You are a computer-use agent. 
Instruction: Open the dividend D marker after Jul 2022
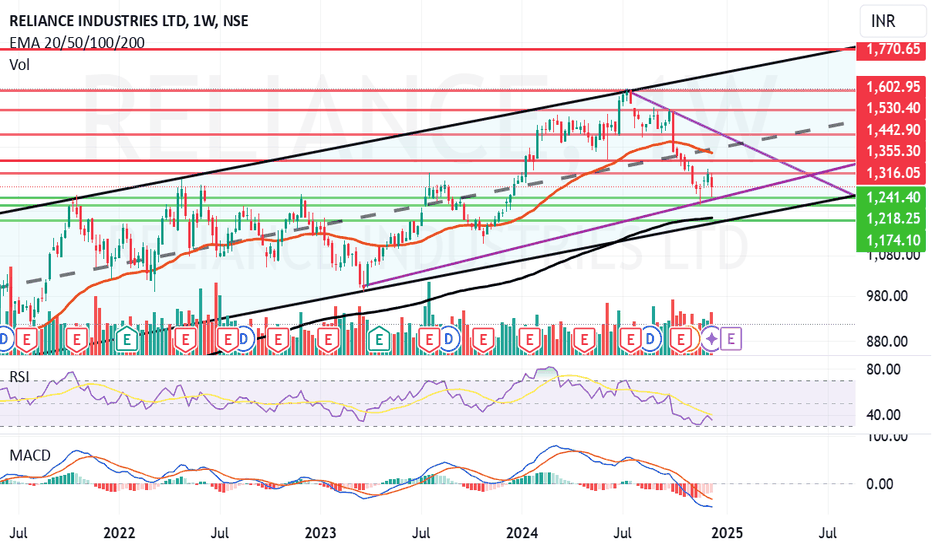(x=244, y=340)
